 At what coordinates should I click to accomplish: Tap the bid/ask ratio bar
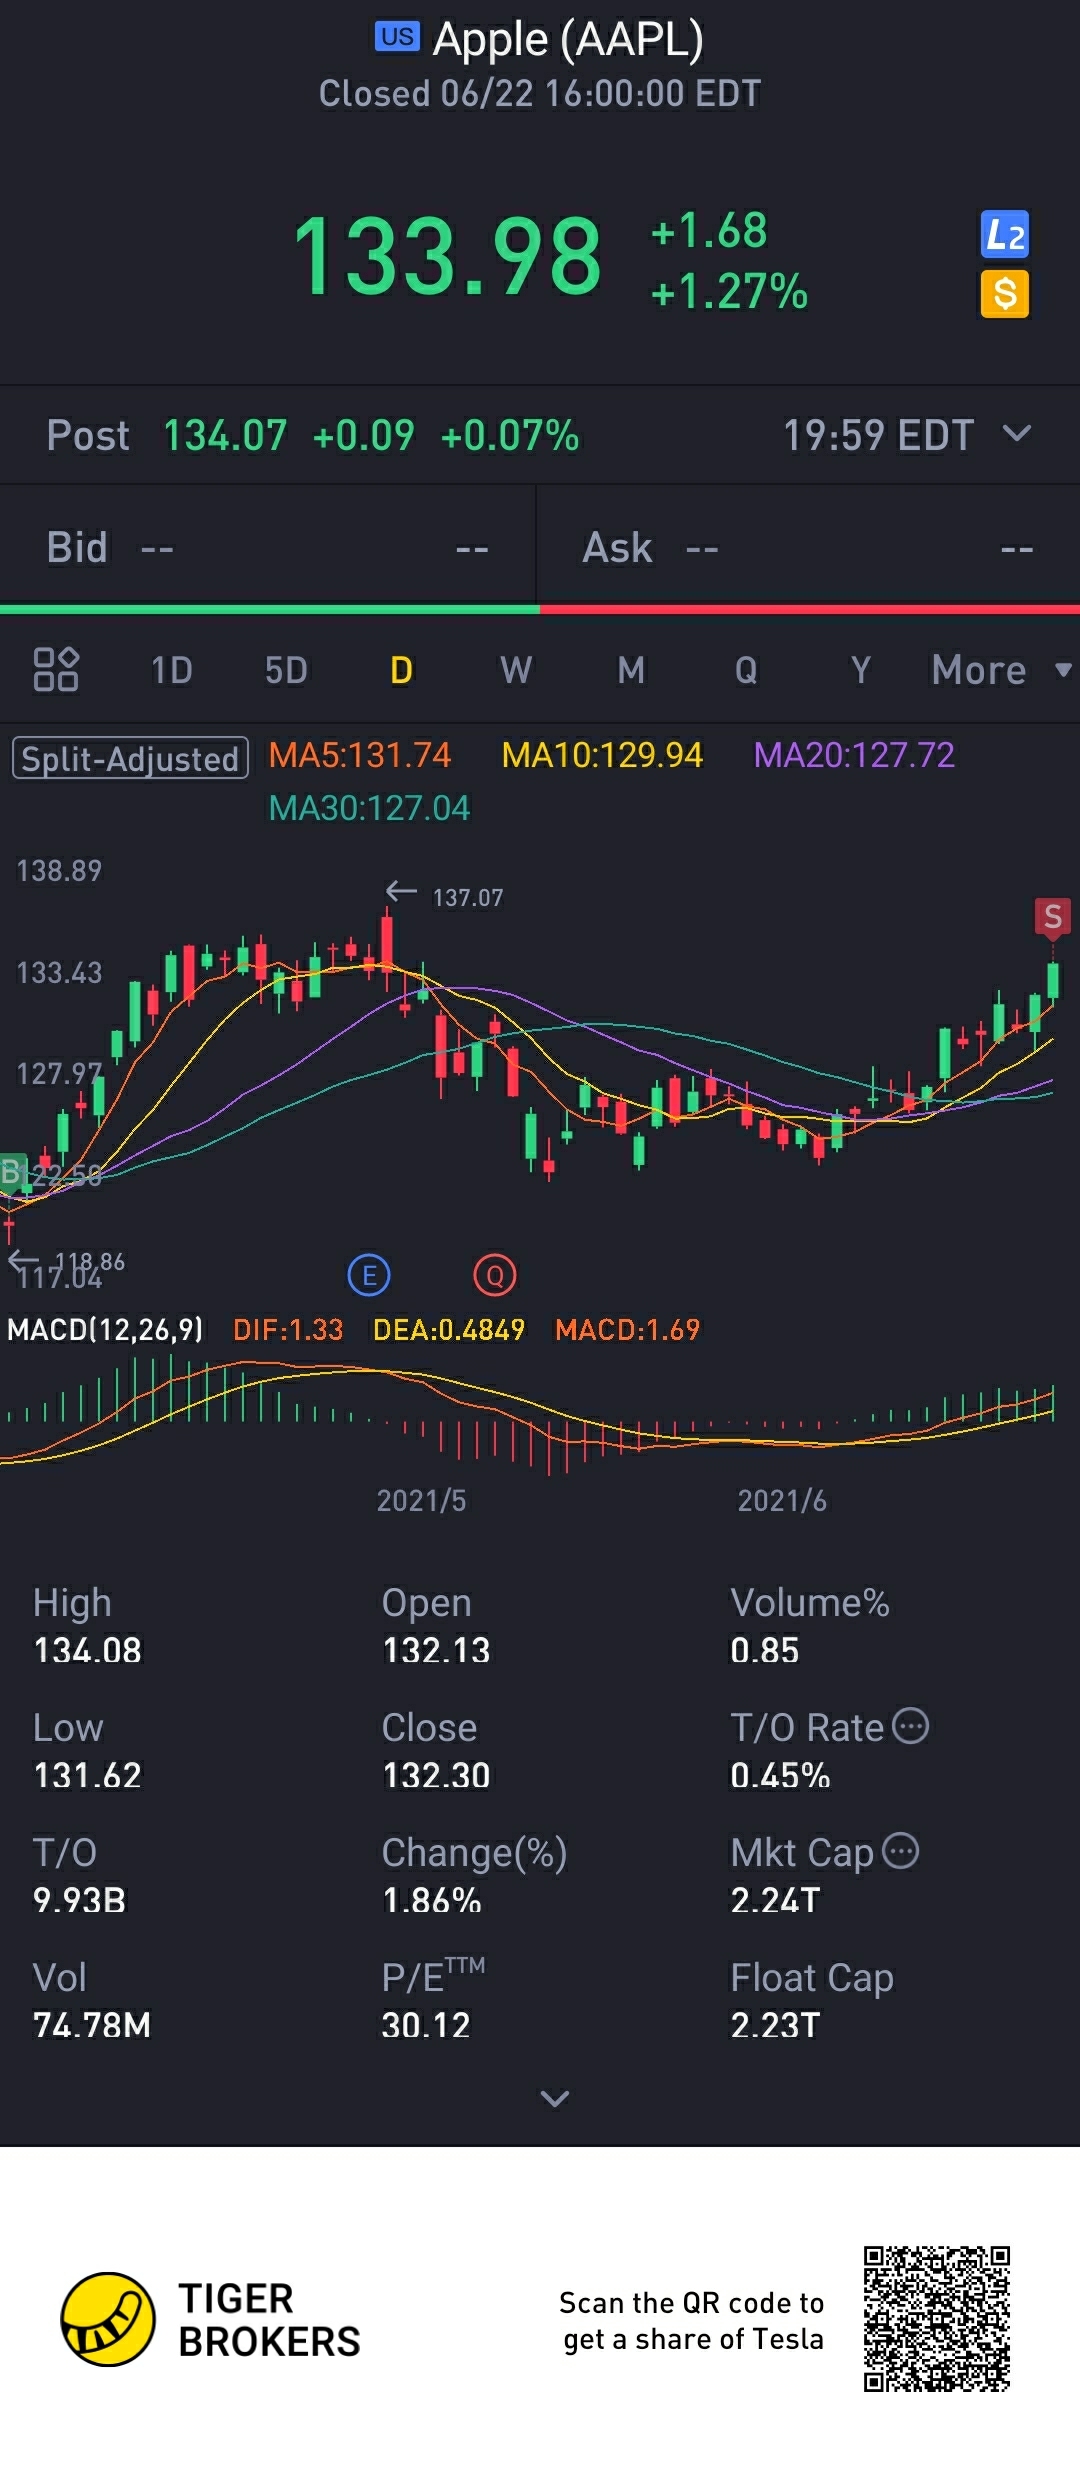pos(540,609)
